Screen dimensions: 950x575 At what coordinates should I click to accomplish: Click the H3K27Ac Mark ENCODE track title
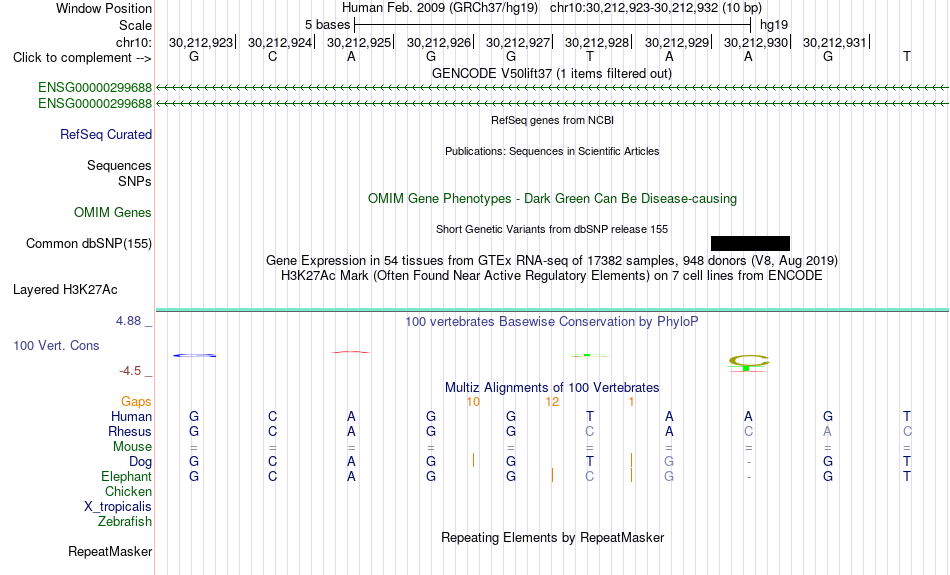551,276
